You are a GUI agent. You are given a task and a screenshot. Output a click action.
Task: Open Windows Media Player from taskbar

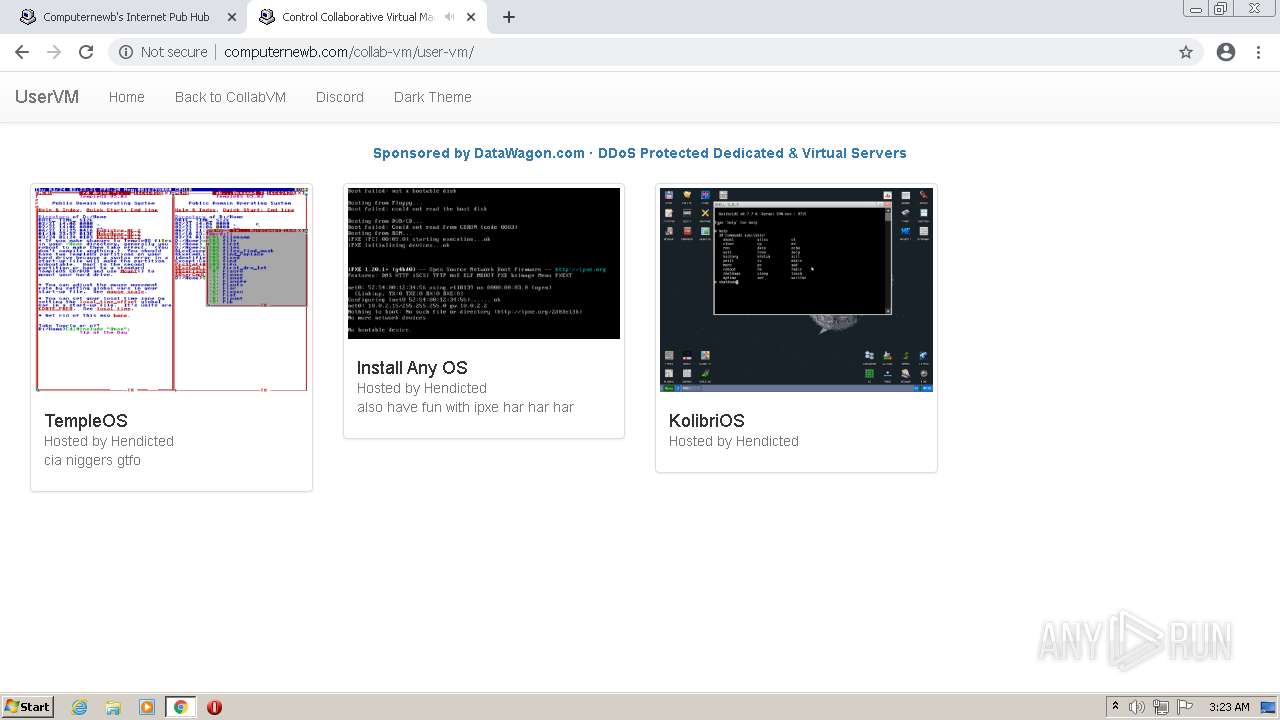pyautogui.click(x=147, y=707)
